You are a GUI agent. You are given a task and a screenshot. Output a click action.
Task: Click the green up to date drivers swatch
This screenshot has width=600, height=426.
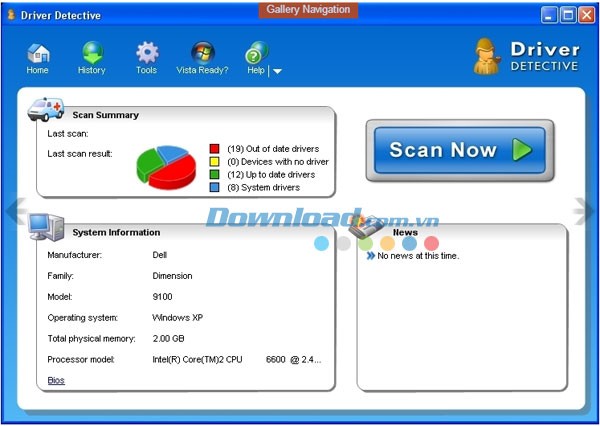pos(214,175)
